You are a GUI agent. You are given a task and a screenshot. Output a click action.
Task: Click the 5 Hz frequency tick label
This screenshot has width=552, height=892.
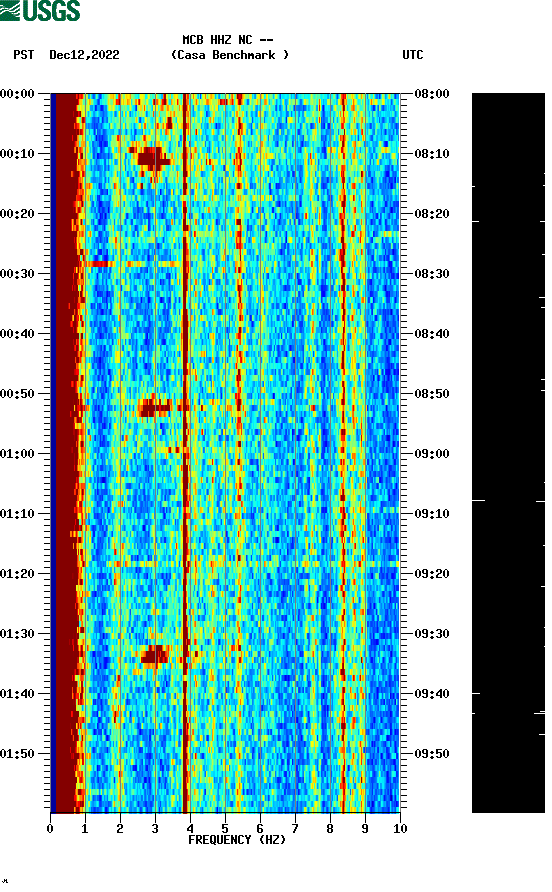(x=225, y=828)
